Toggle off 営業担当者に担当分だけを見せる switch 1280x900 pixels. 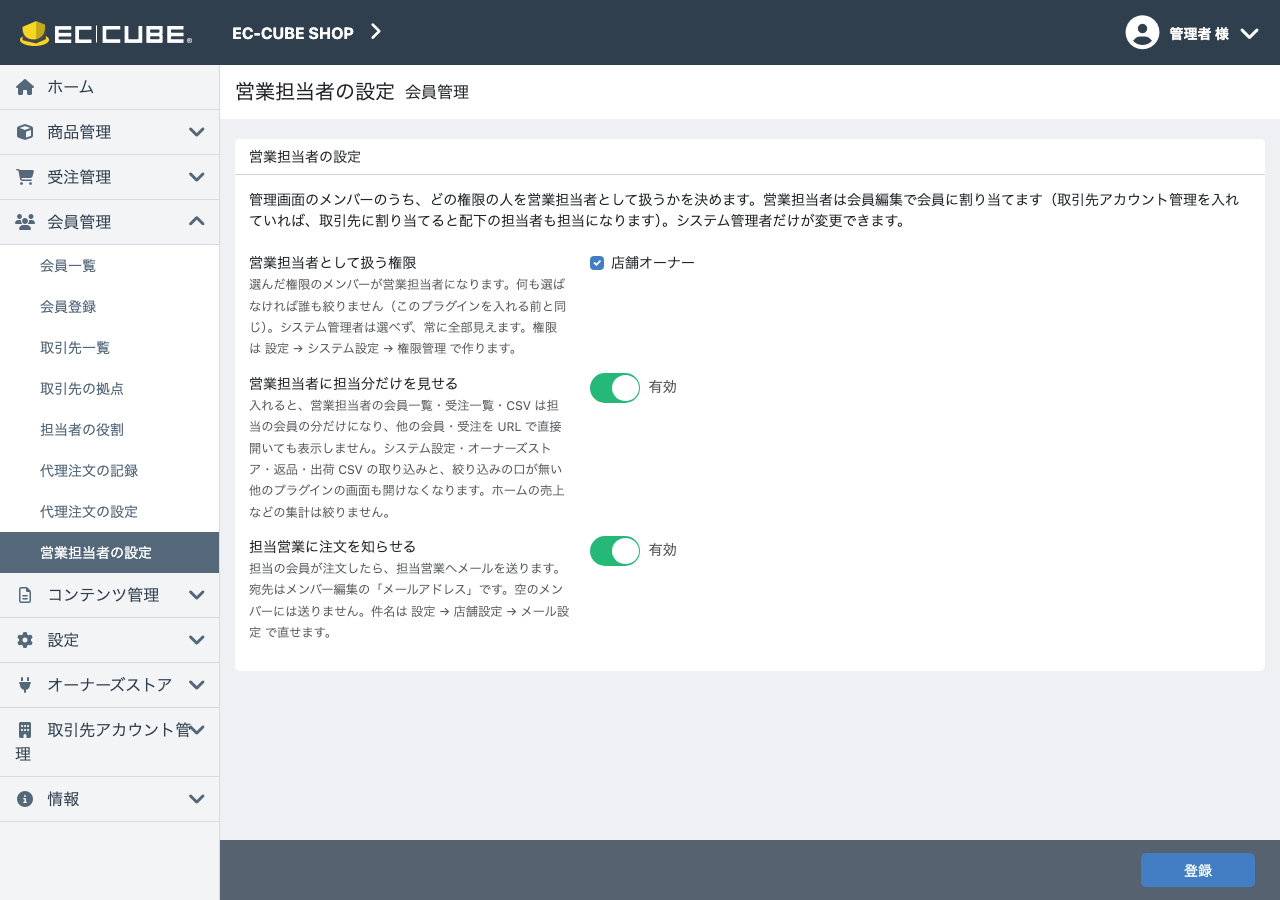pos(615,388)
